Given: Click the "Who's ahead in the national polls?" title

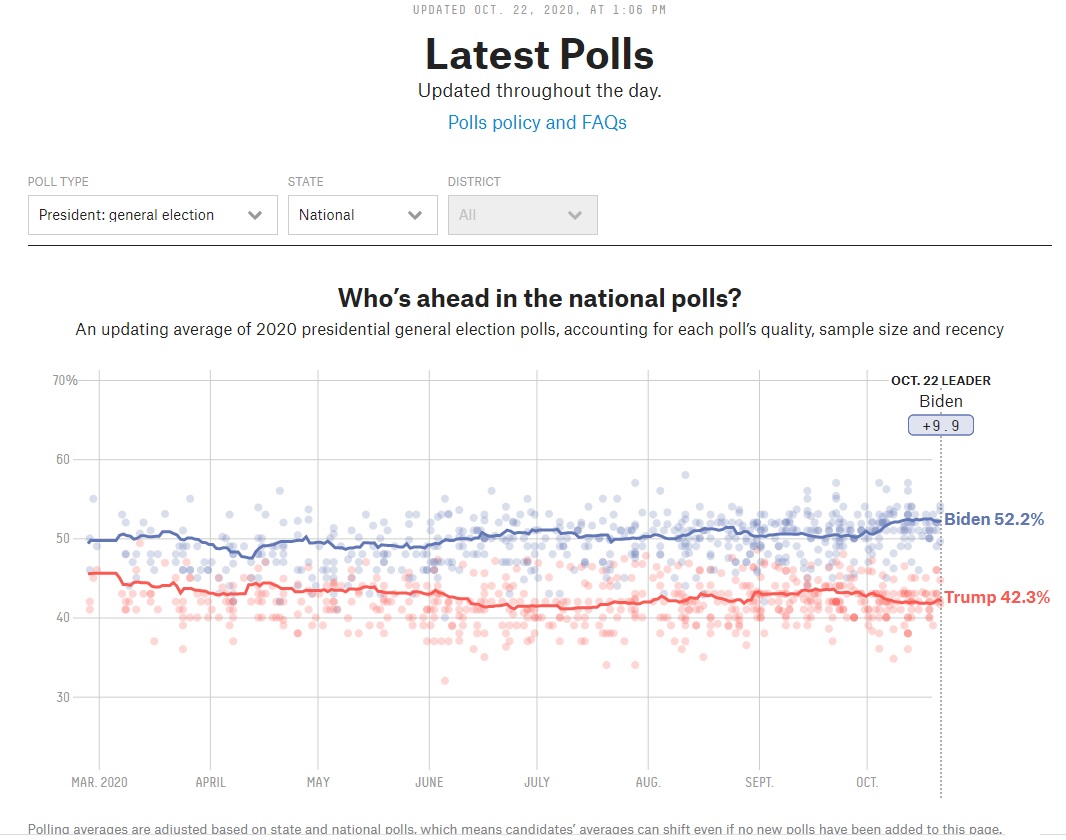Looking at the screenshot, I should pos(539,298).
